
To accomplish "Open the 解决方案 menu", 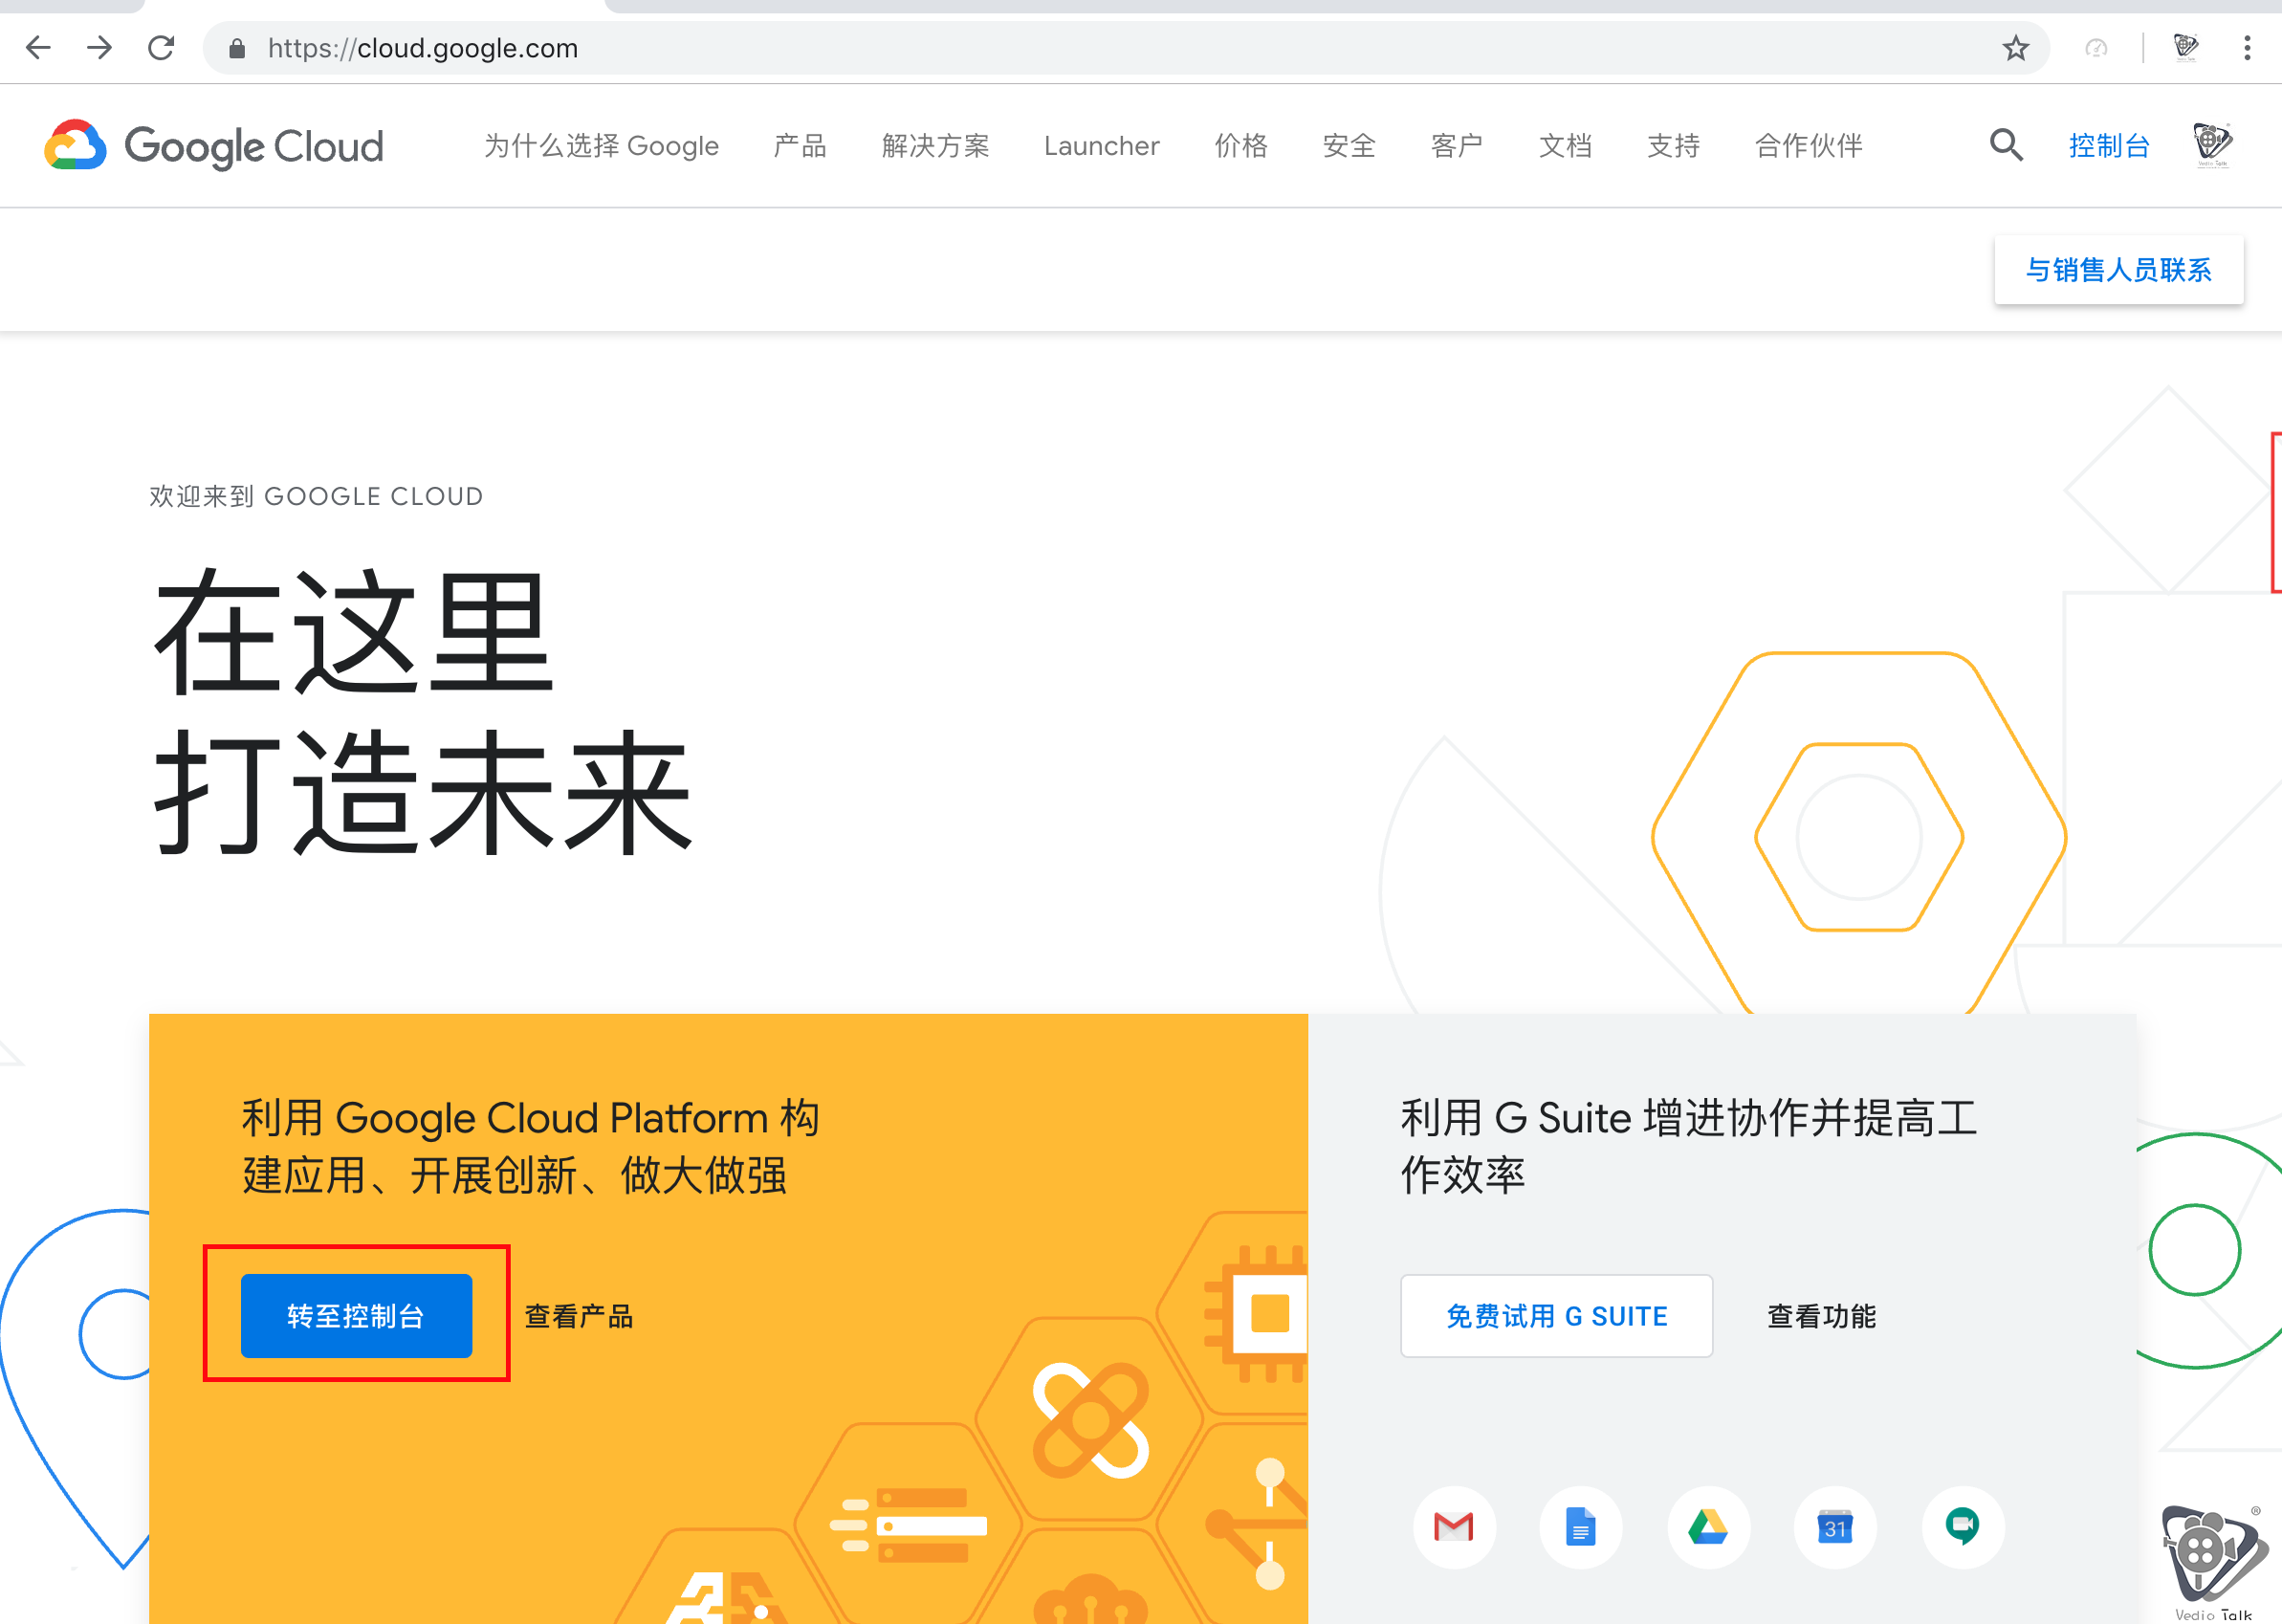I will [x=935, y=146].
